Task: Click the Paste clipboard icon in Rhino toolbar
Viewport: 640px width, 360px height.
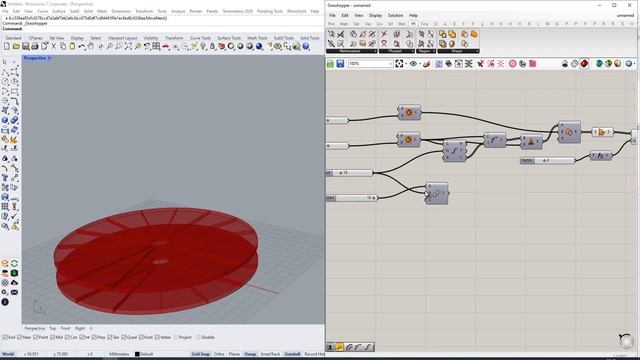Action: (x=72, y=47)
